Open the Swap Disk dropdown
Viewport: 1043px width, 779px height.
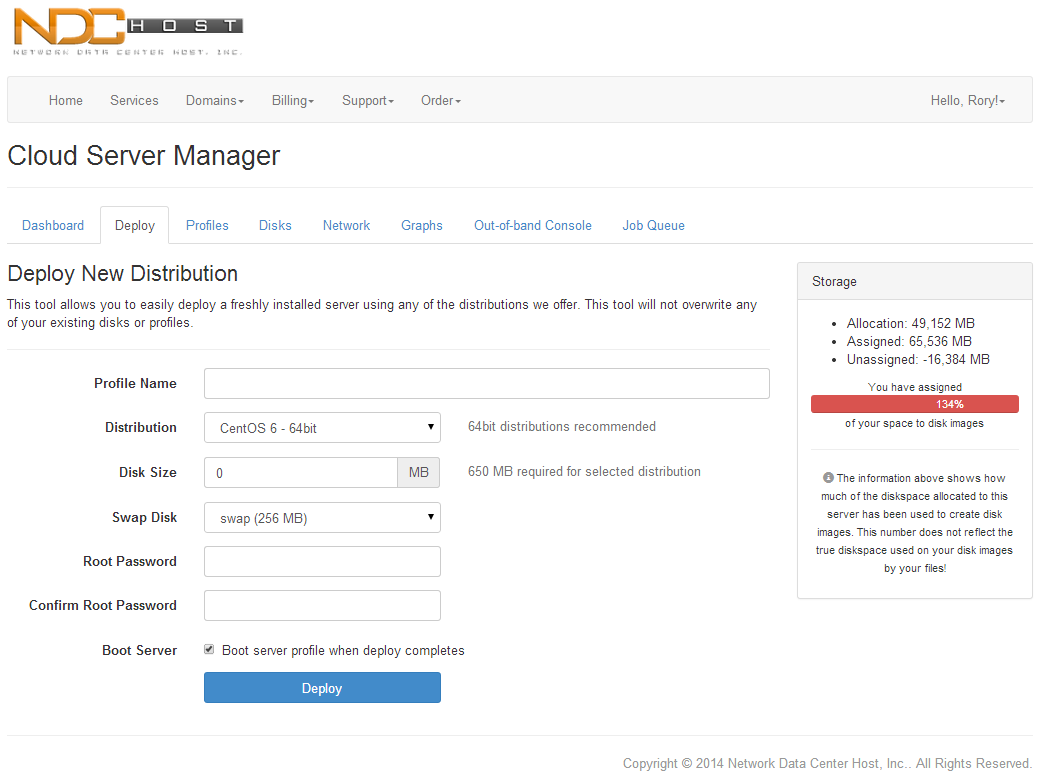pos(322,518)
